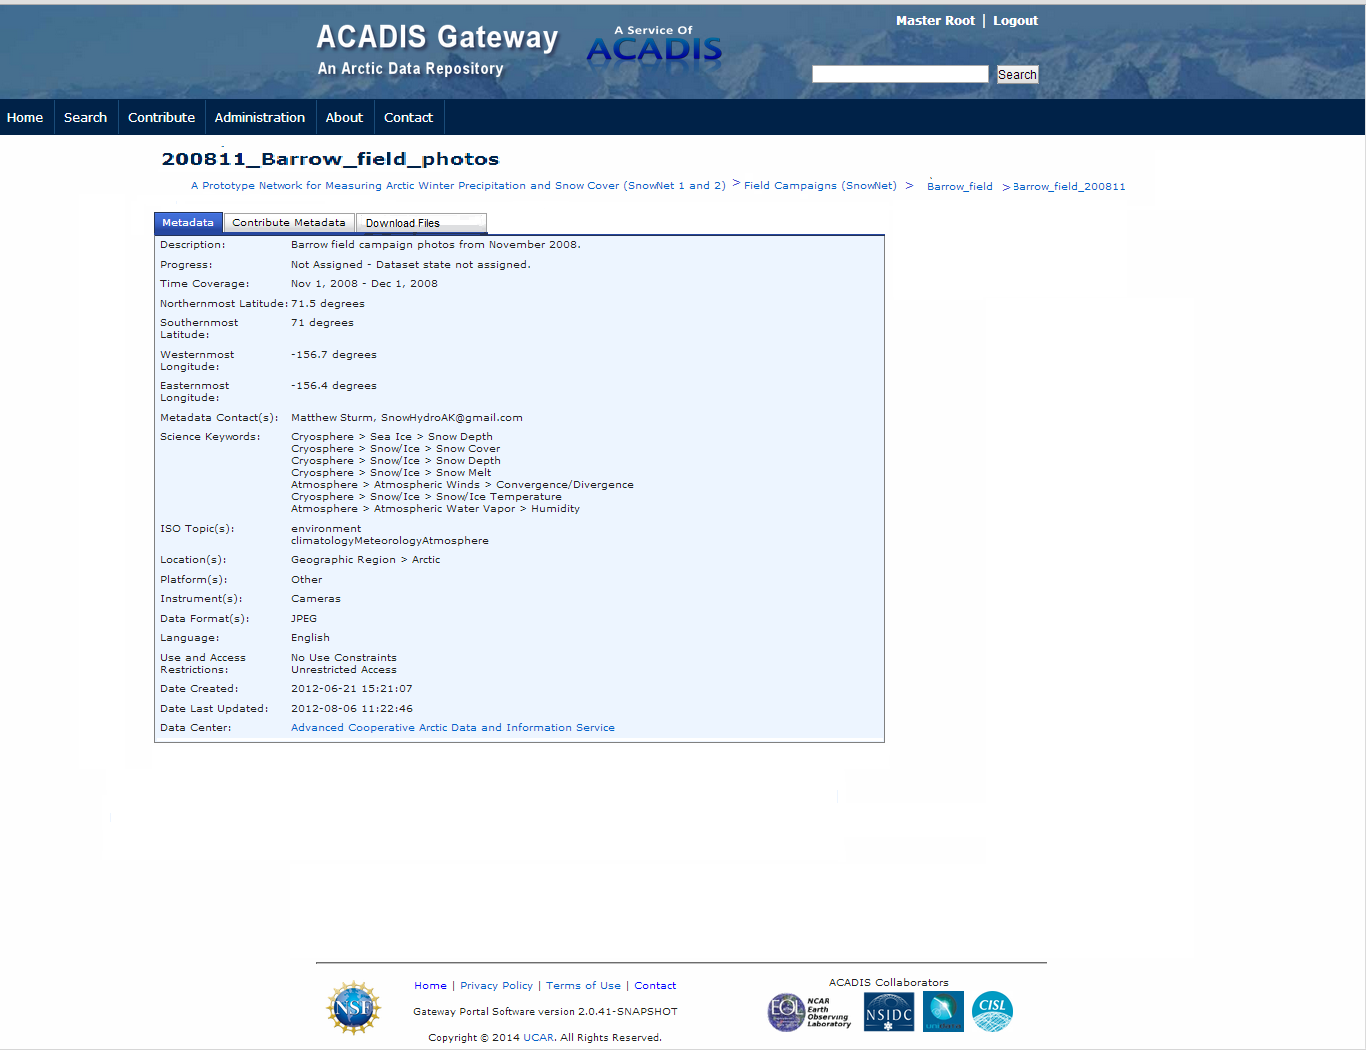Open Advanced Cooperative Arctic Data link
The width and height of the screenshot is (1366, 1050).
452,728
